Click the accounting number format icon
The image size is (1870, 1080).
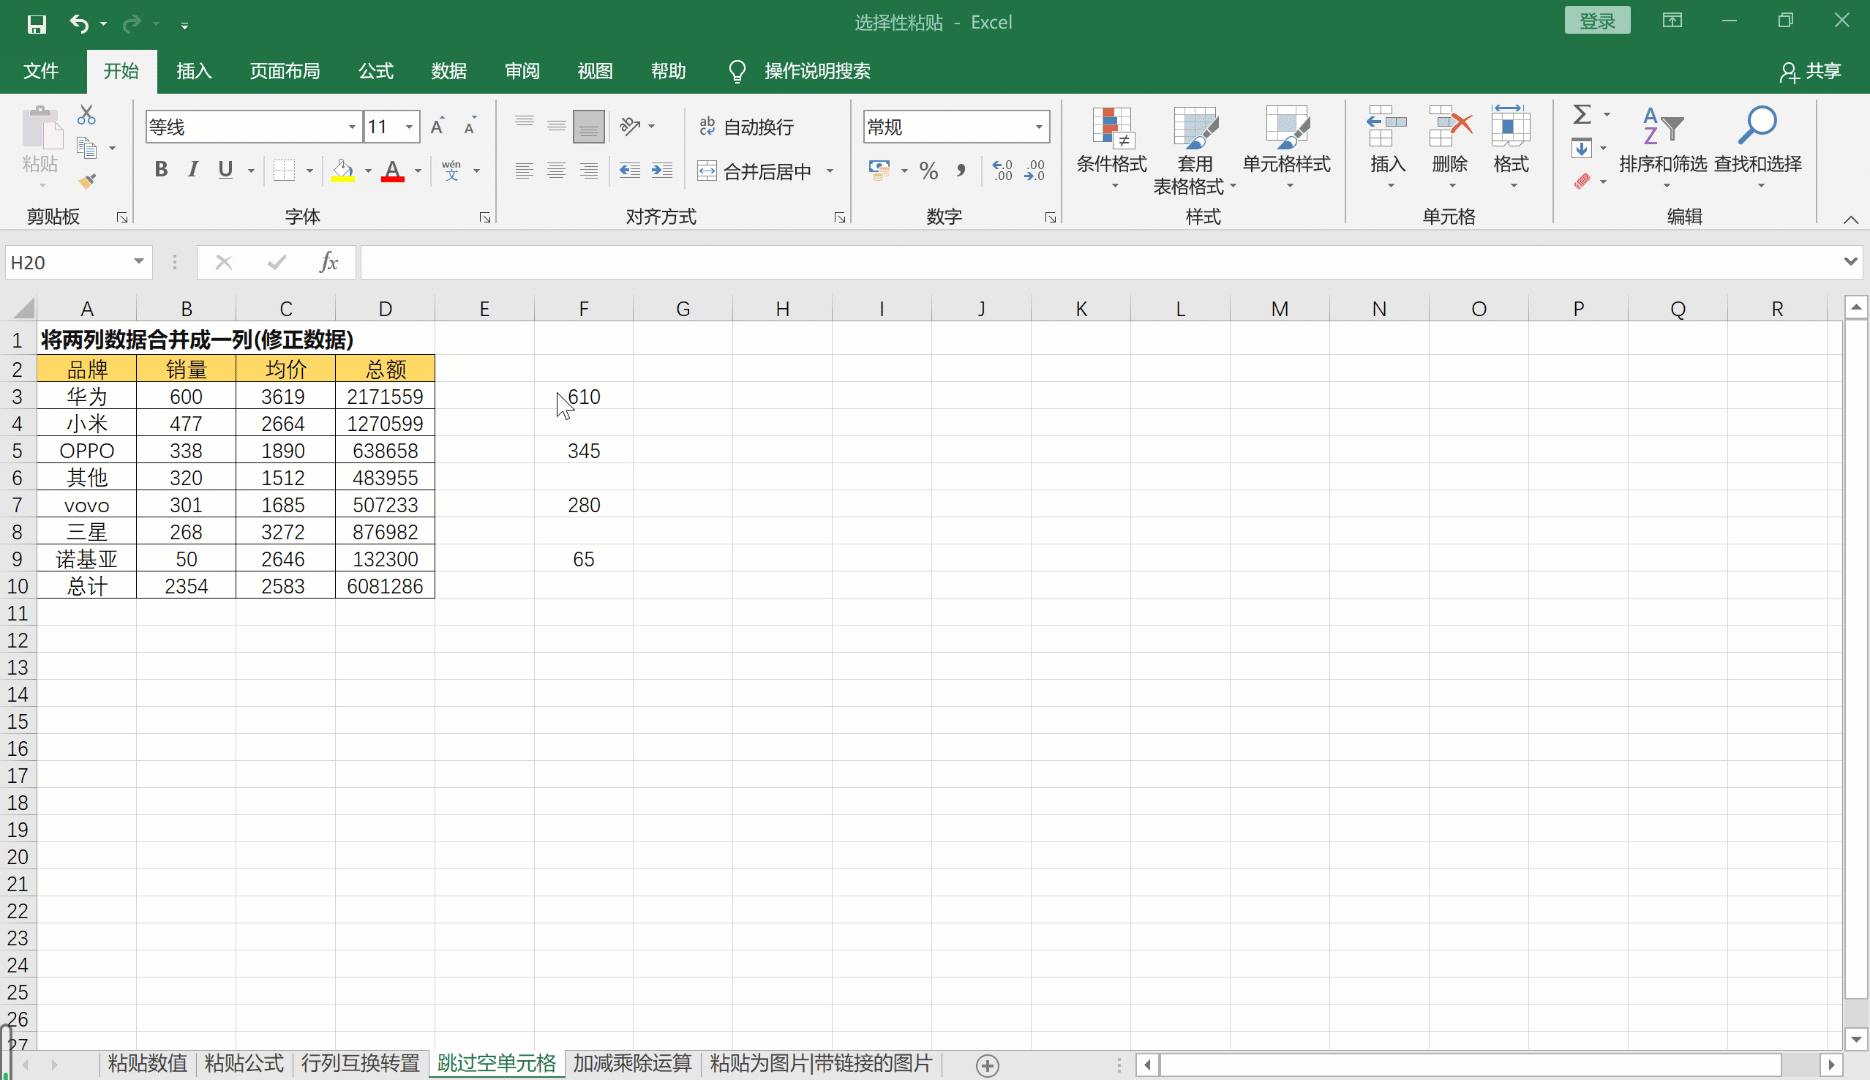[x=879, y=171]
